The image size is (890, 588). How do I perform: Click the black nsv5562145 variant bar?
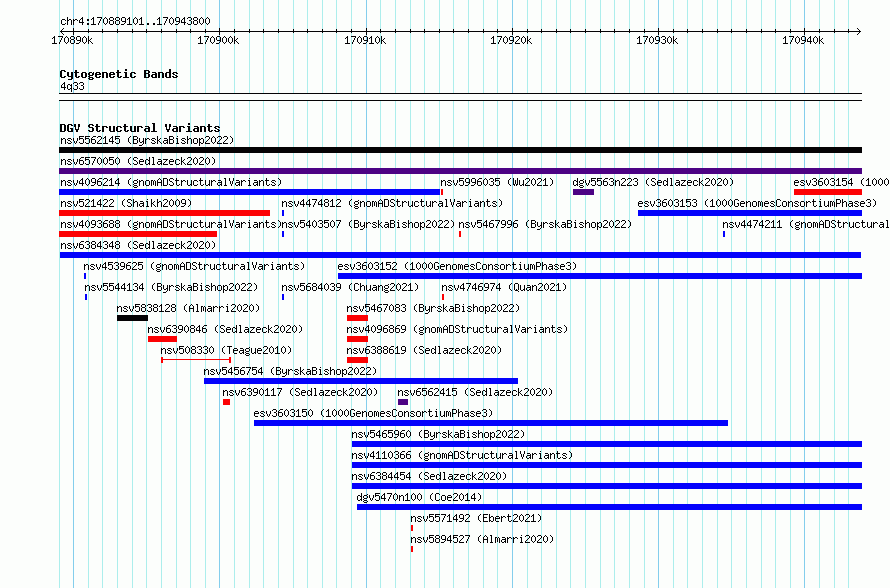(460, 150)
